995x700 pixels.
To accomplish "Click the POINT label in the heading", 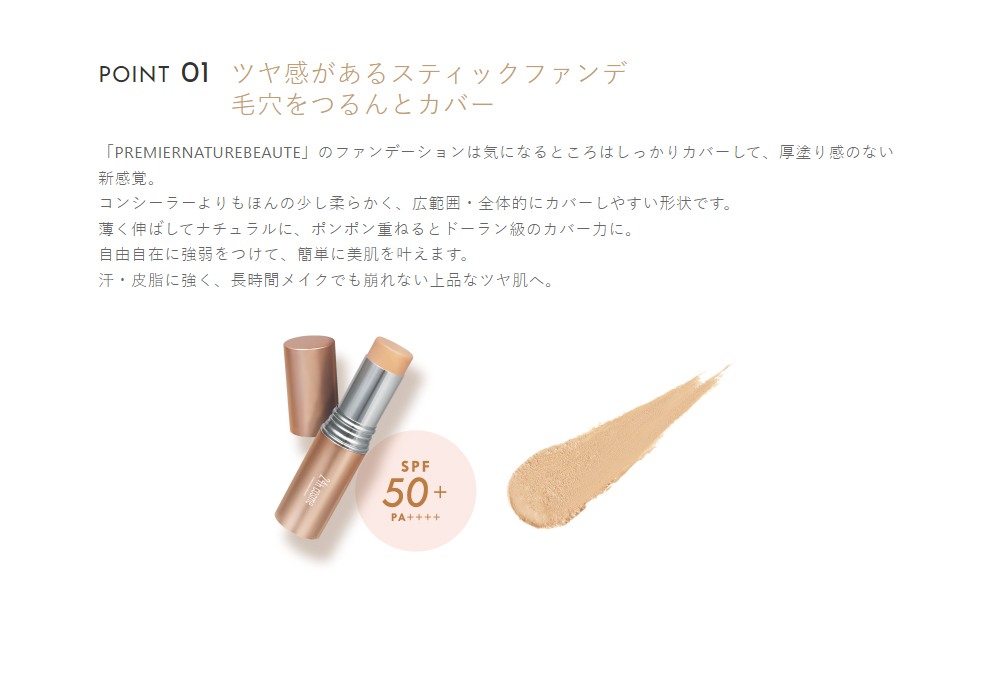I will (x=134, y=75).
